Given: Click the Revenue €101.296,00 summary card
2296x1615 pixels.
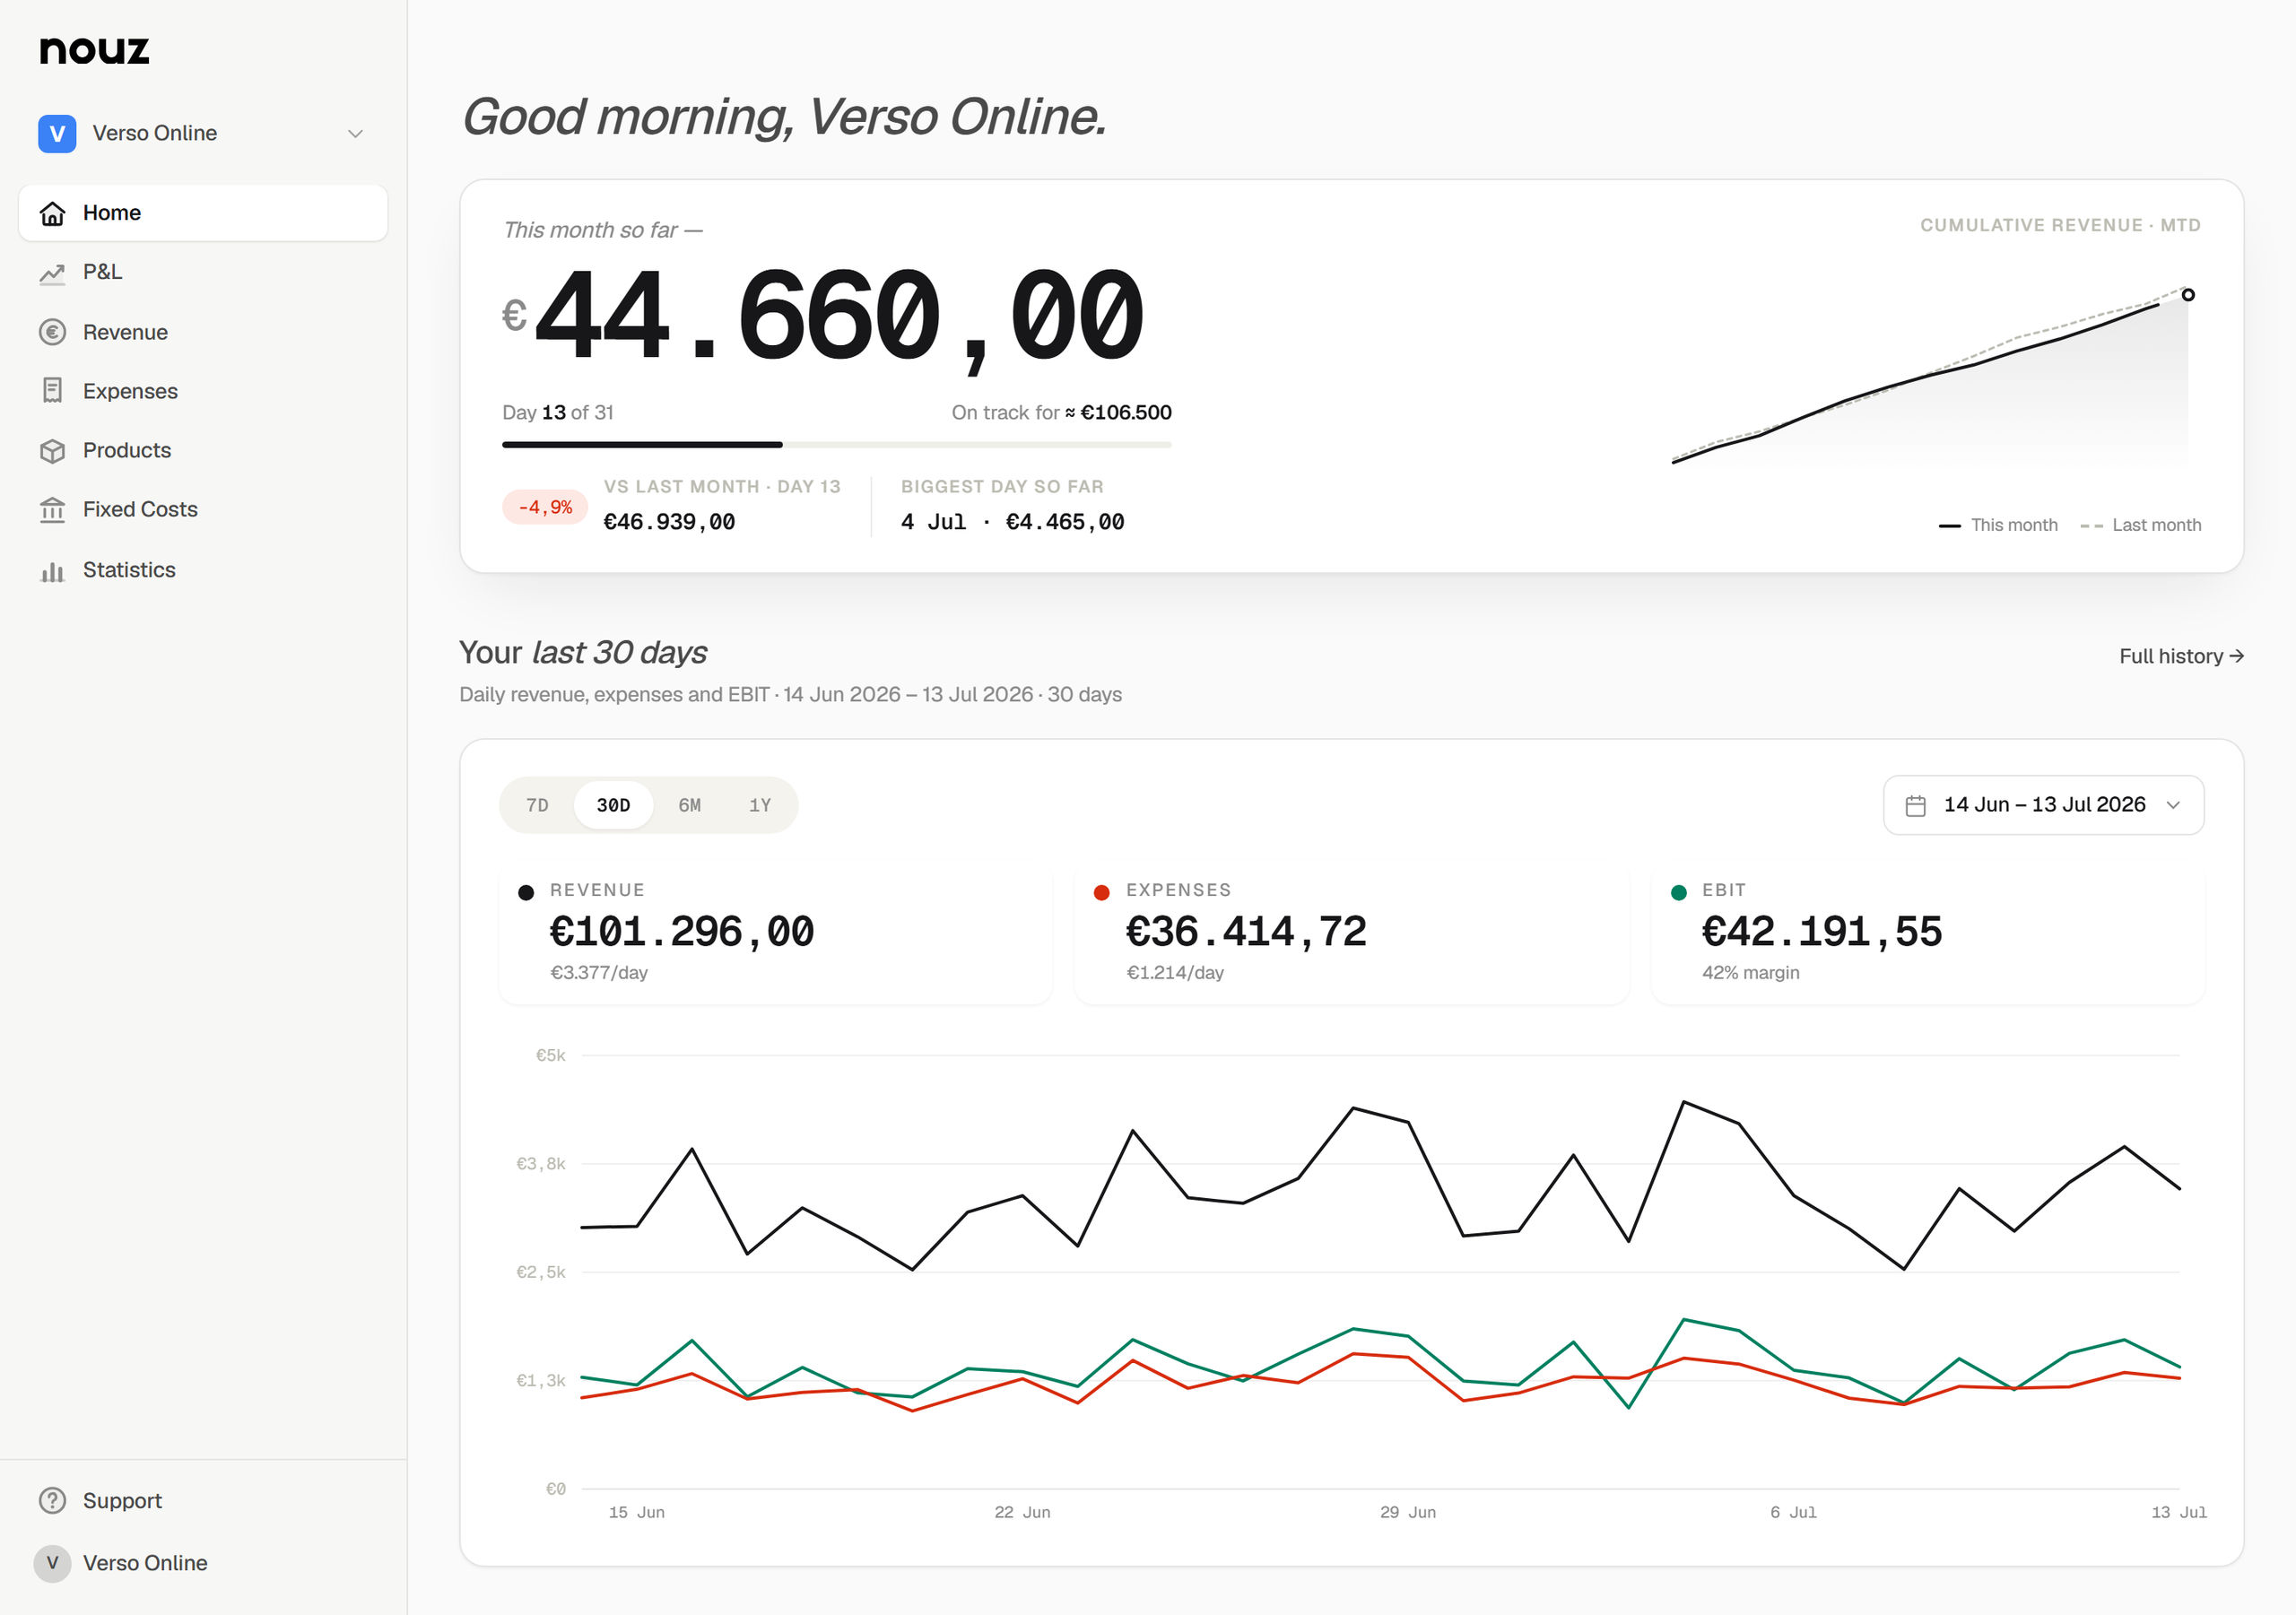Looking at the screenshot, I should pyautogui.click(x=776, y=934).
